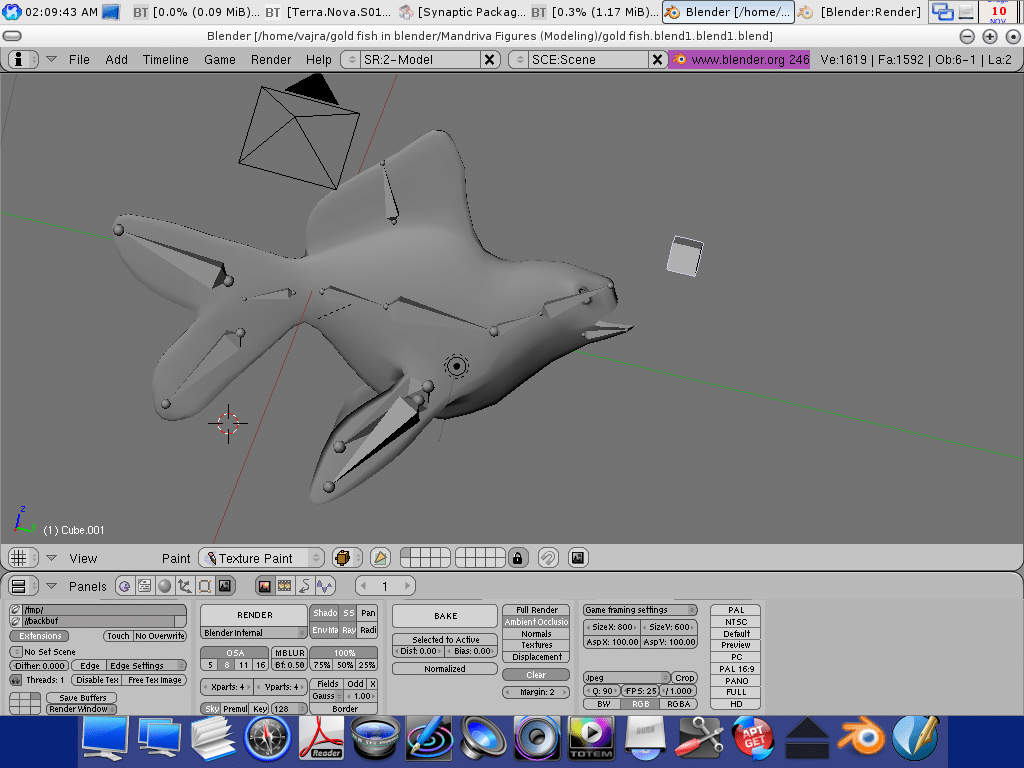Screen dimensions: 1024x768
Task: Open the Render menu in top bar
Action: point(271,60)
